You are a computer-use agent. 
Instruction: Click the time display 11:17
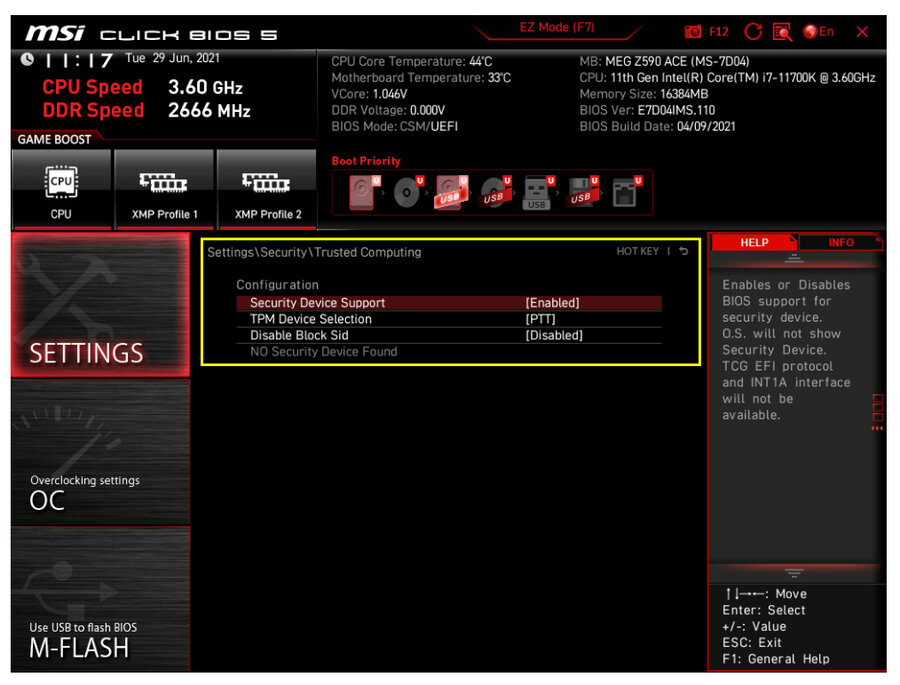79,60
